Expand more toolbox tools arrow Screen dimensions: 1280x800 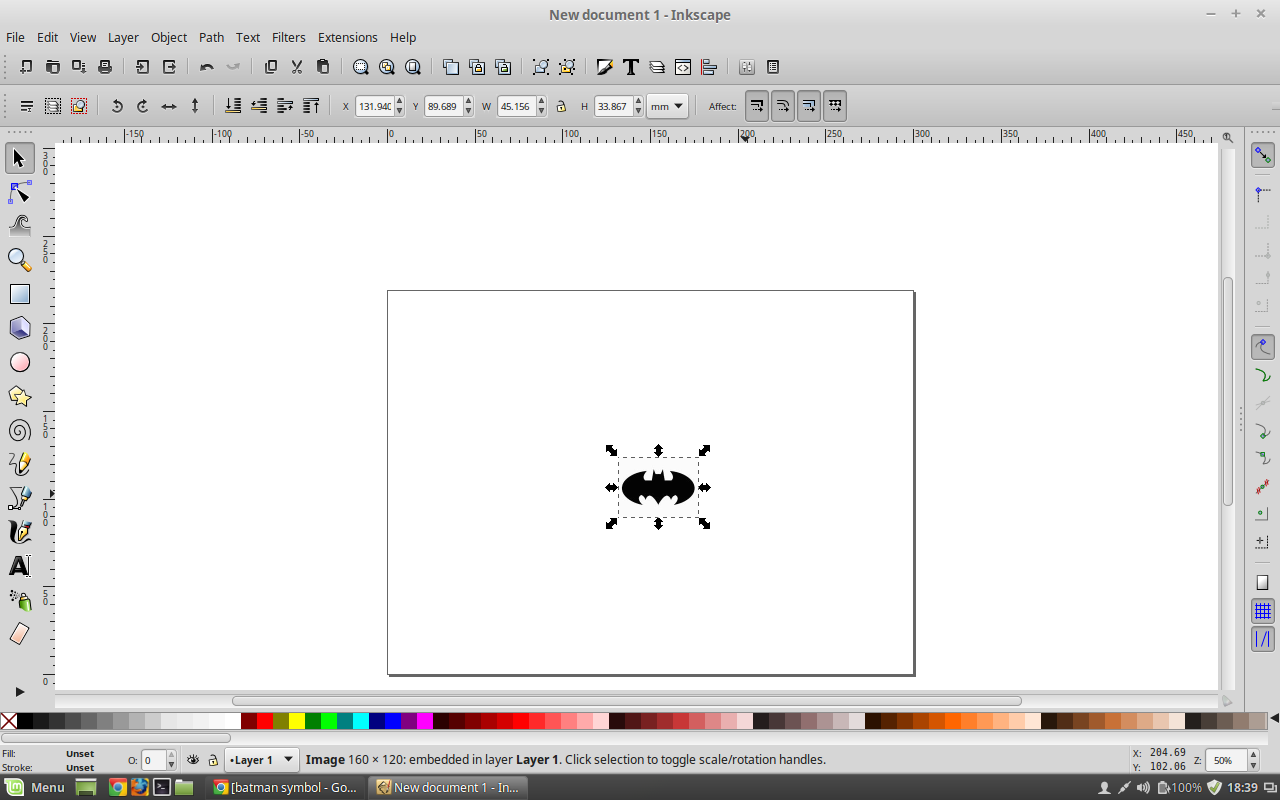click(x=19, y=691)
